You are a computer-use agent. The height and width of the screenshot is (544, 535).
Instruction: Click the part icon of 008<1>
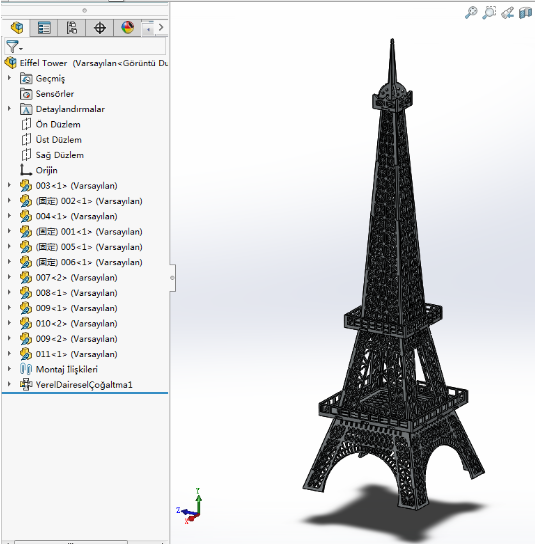tap(26, 293)
